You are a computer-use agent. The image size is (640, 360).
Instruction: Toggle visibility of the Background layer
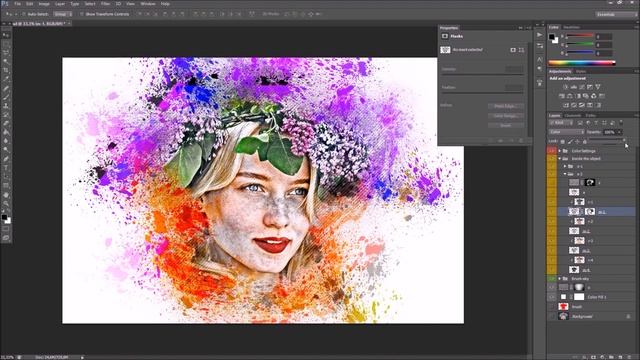pos(551,316)
